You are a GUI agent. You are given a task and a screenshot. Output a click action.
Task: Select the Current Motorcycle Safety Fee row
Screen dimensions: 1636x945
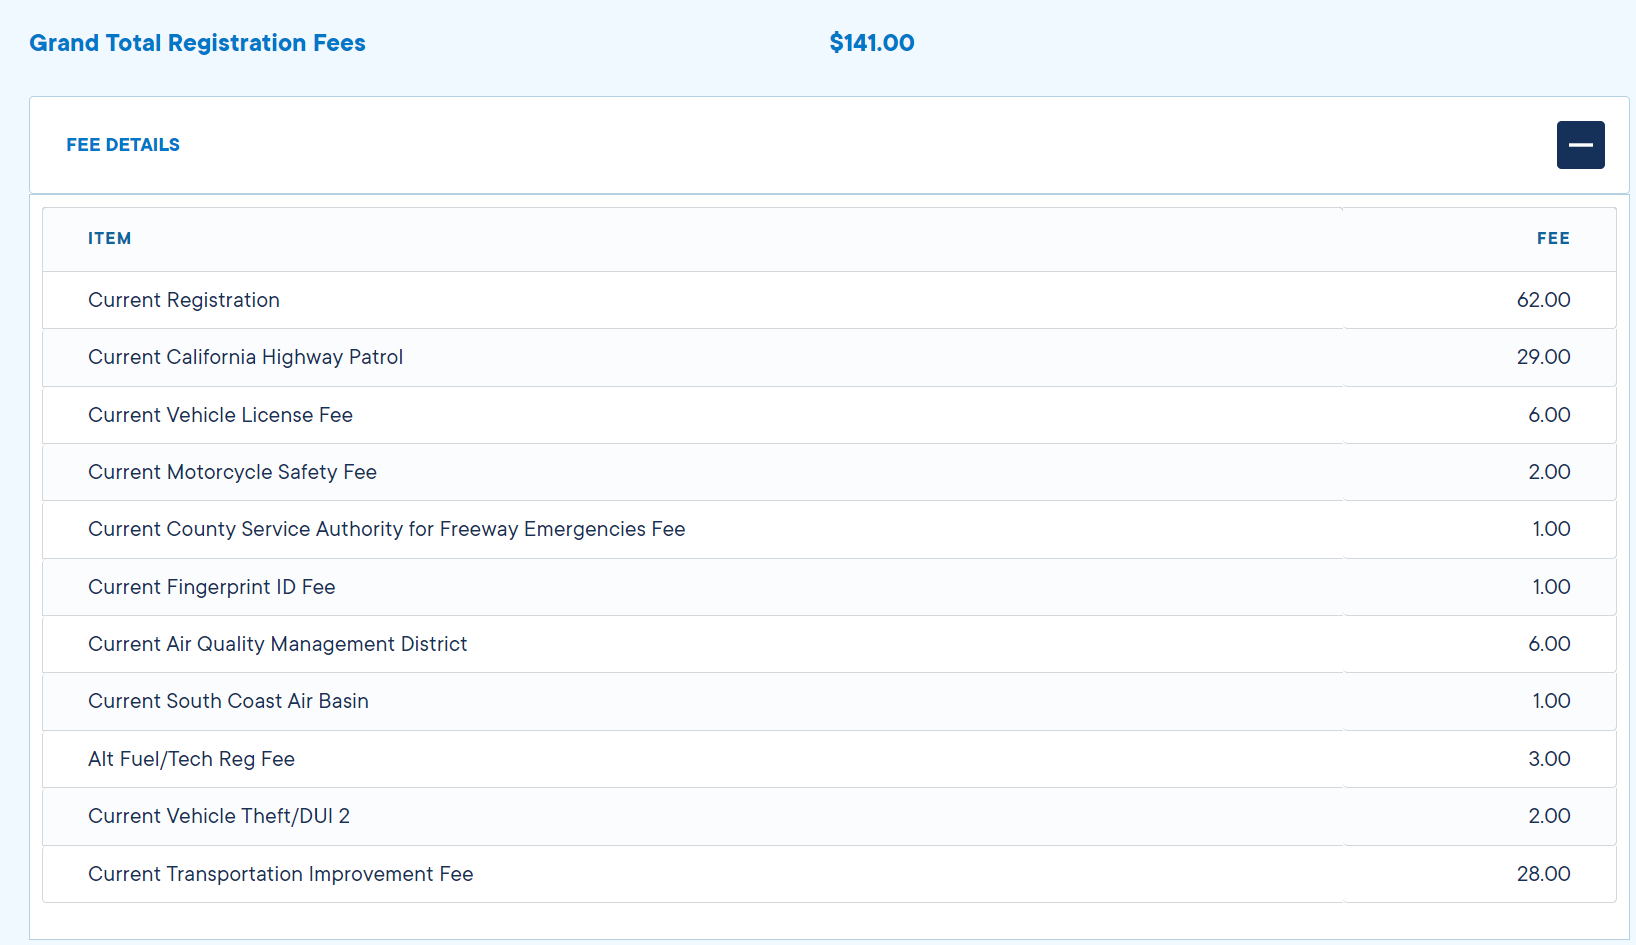tap(232, 472)
